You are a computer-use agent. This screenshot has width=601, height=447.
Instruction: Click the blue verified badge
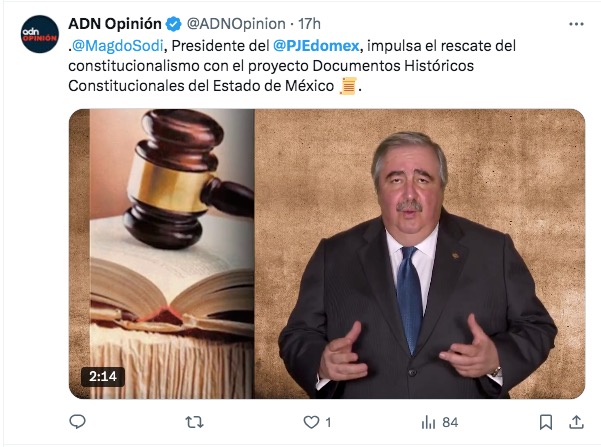173,24
